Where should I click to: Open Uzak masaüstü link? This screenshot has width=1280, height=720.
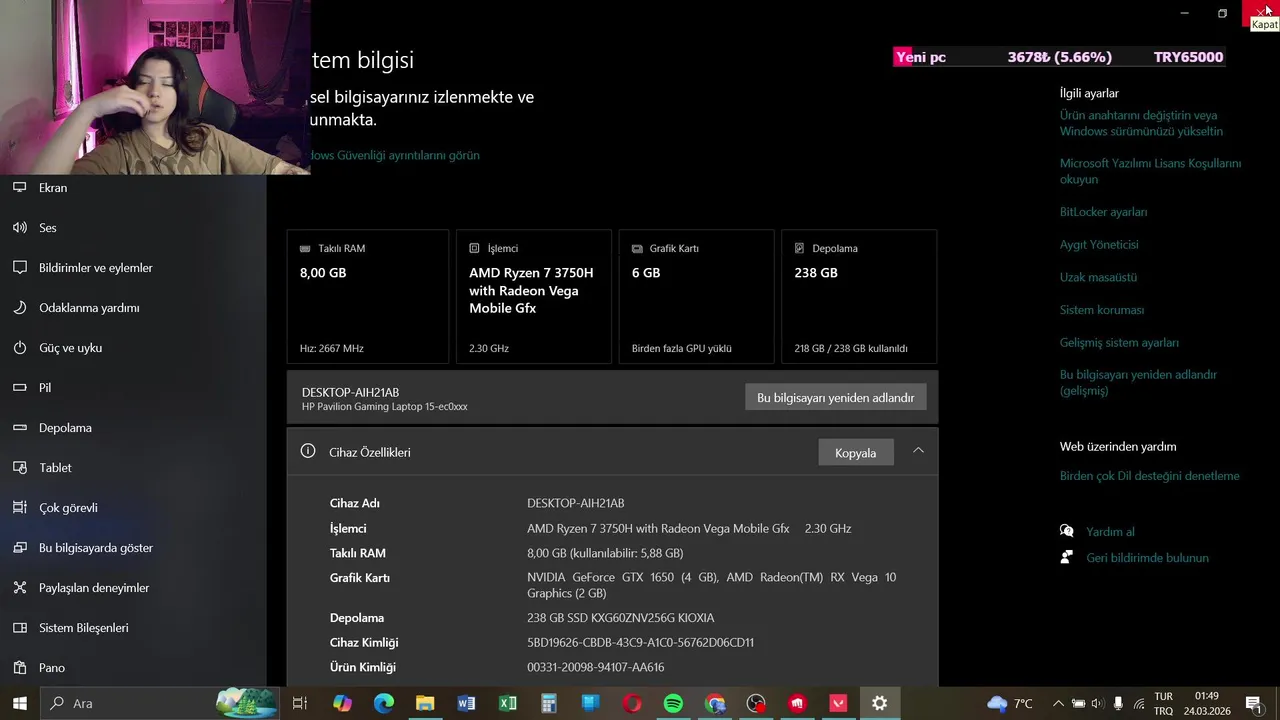click(1098, 277)
